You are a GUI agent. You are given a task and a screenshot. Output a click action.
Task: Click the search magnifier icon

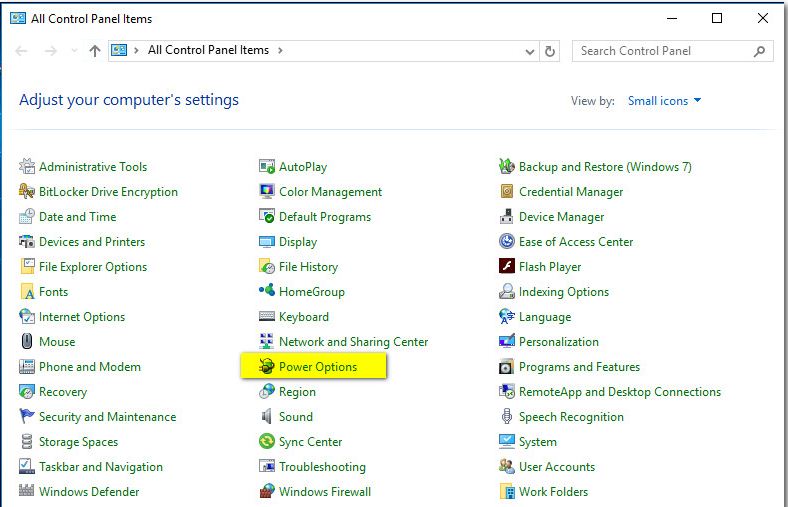pyautogui.click(x=759, y=51)
